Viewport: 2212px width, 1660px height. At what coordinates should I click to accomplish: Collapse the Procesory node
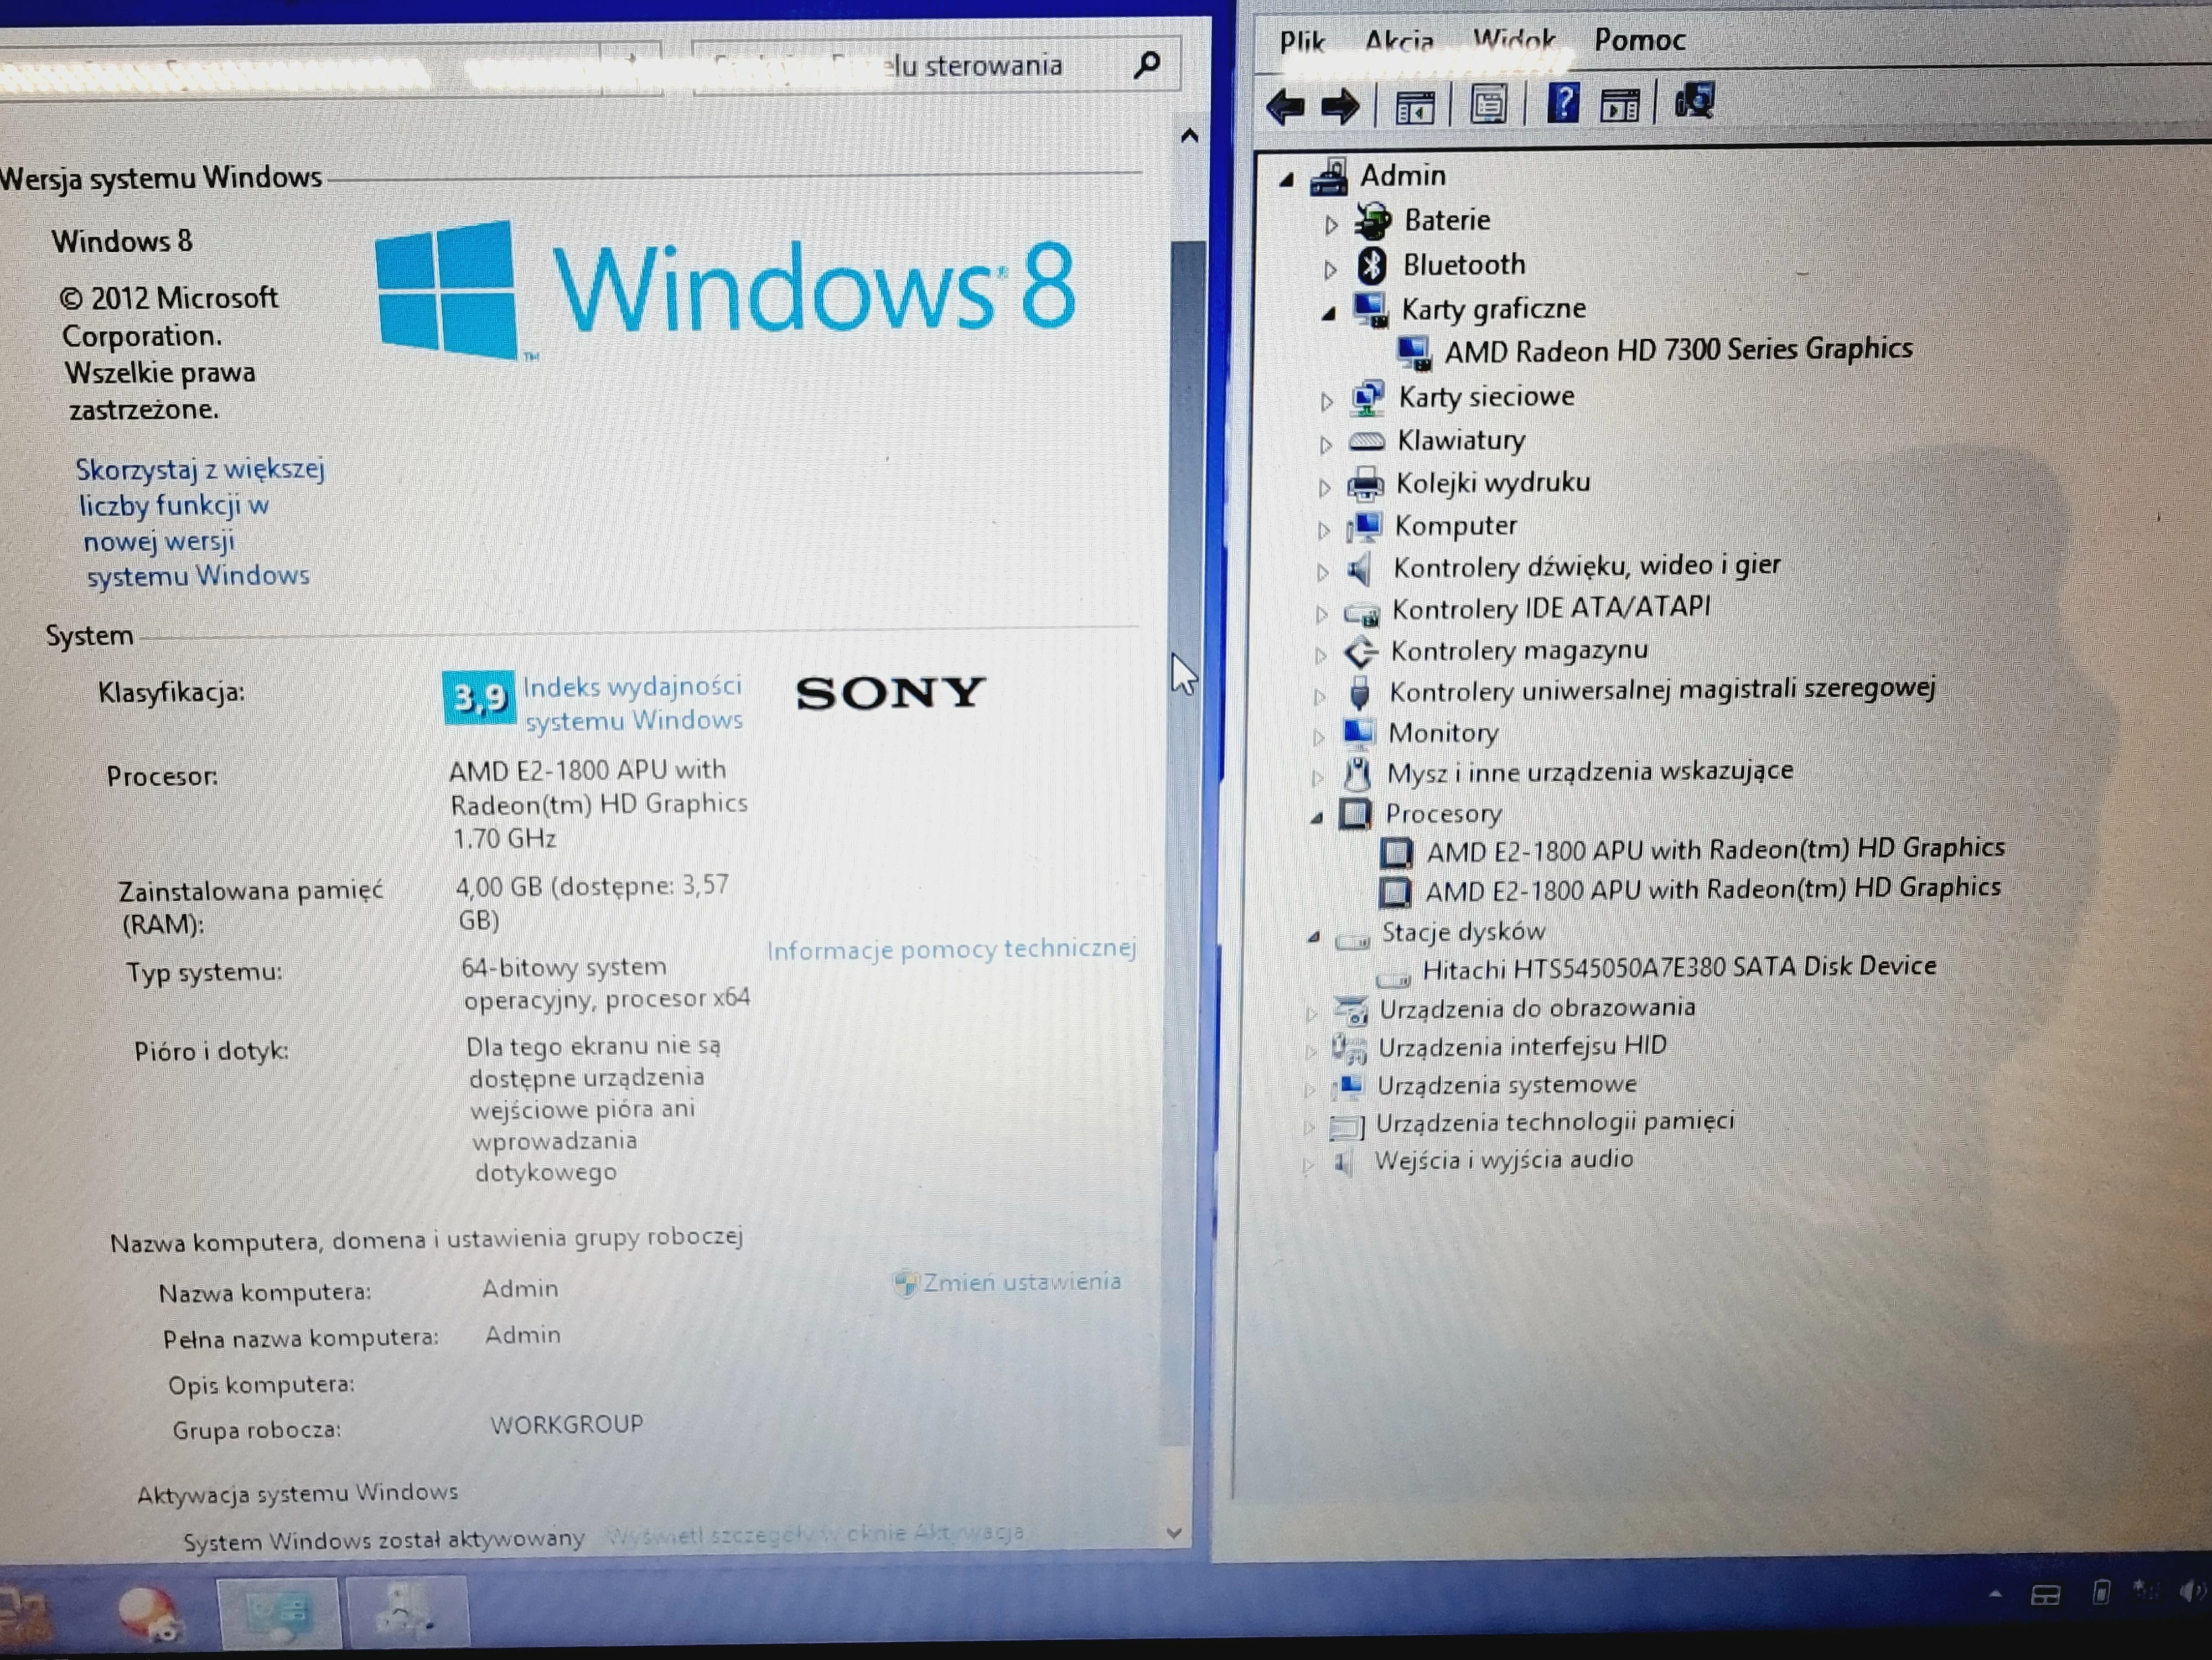(1317, 818)
